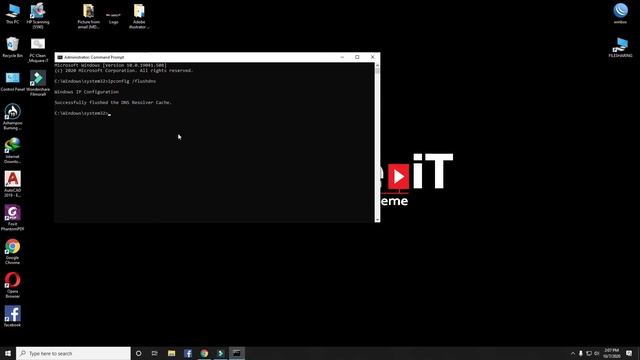Open the winbox desktop icon
The height and width of the screenshot is (360, 640).
620,13
